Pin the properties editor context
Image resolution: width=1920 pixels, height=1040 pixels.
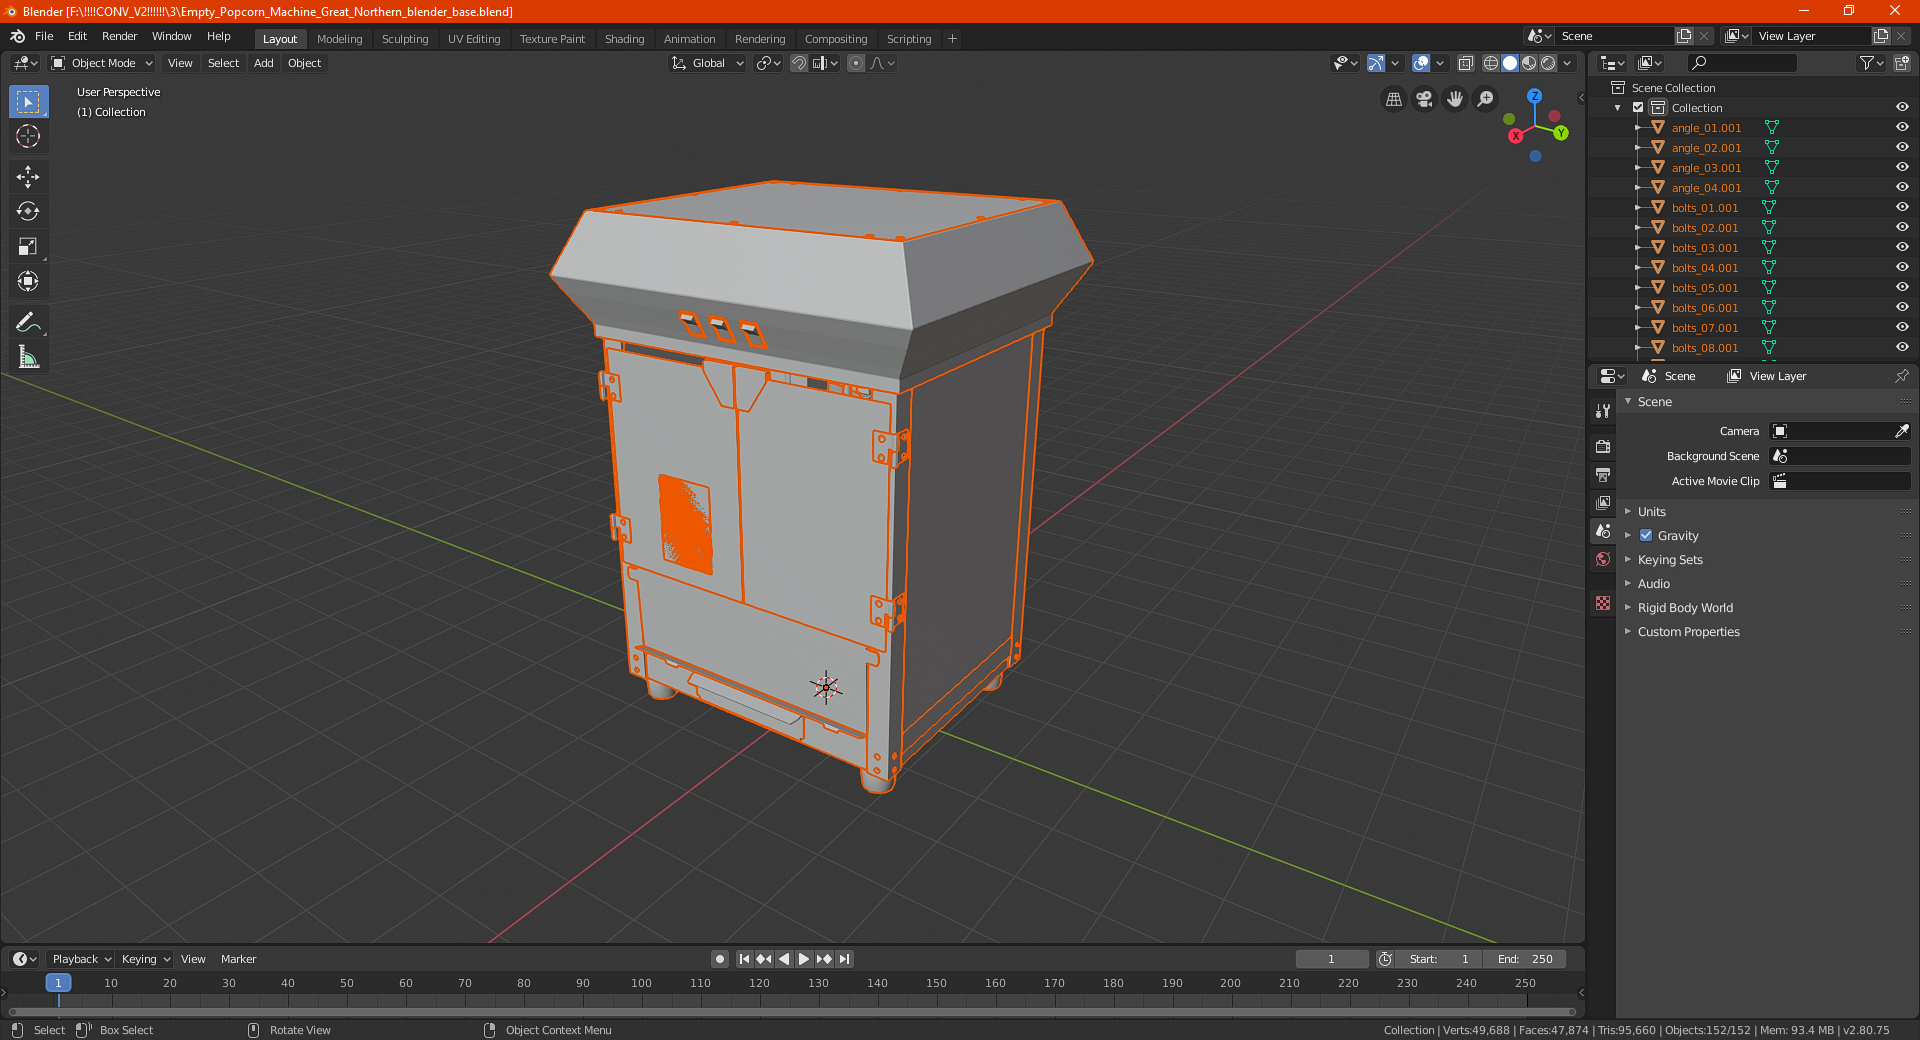1901,376
